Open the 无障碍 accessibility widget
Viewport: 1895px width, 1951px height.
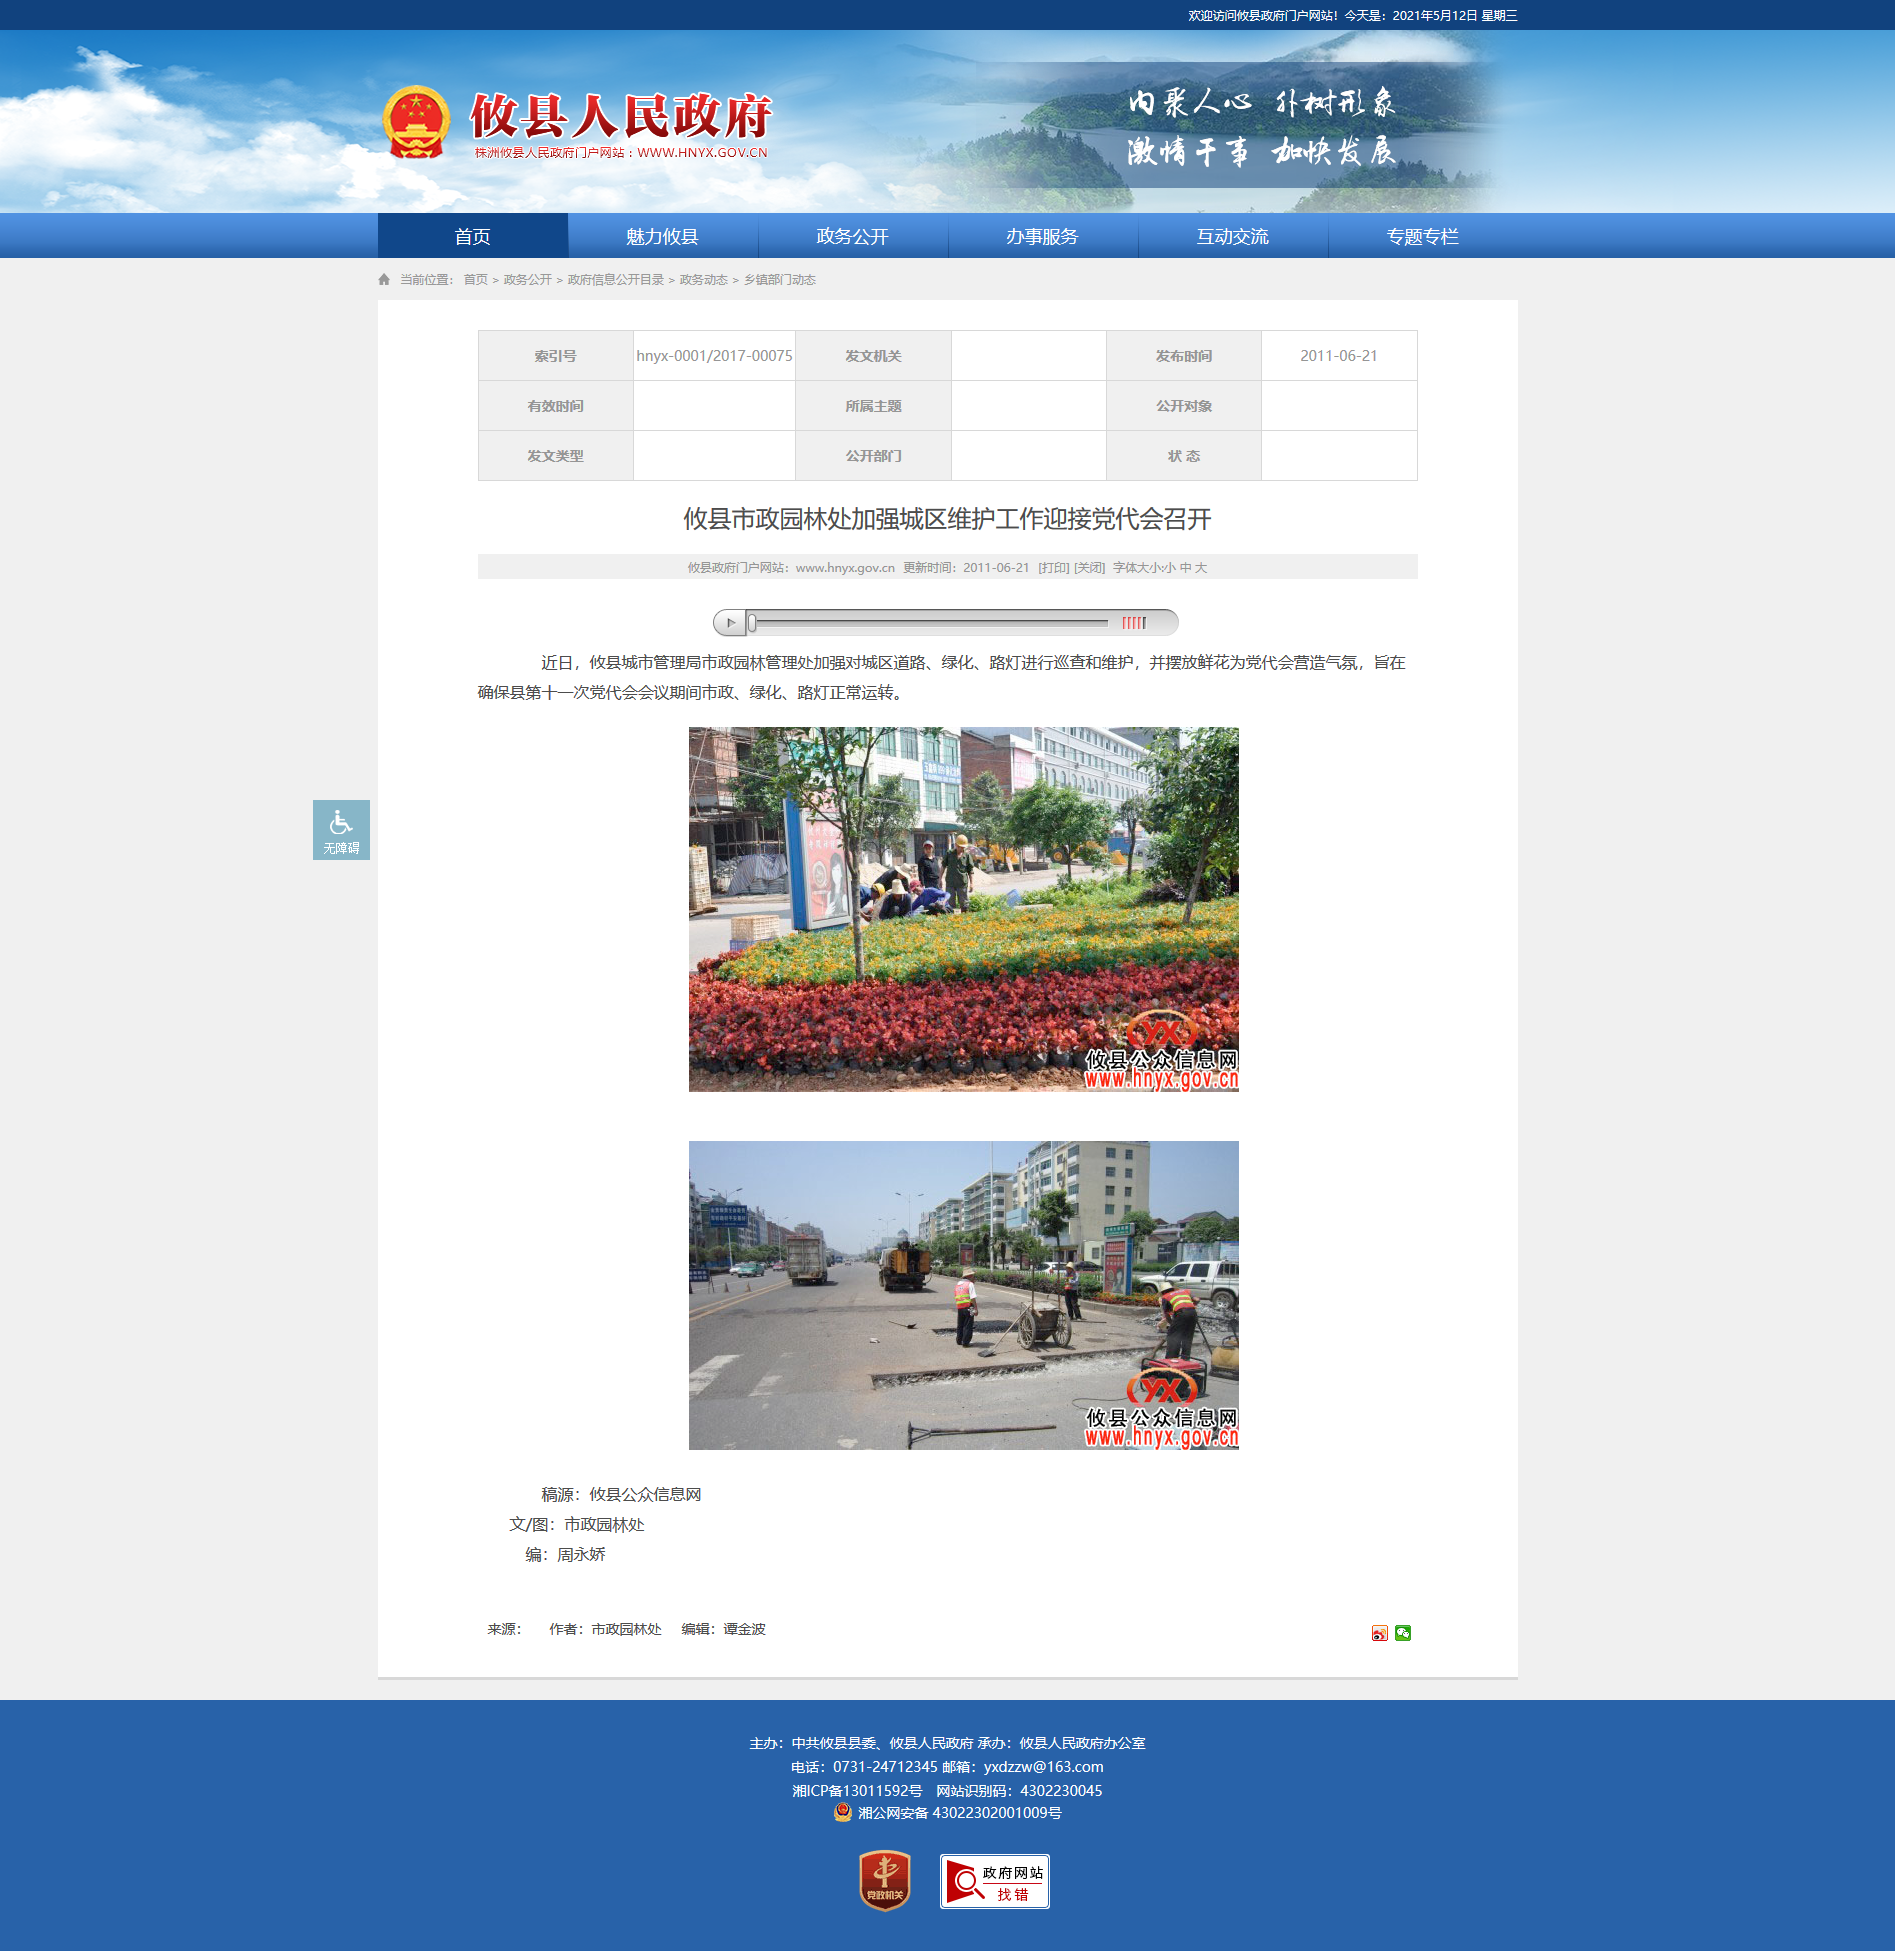click(x=341, y=829)
